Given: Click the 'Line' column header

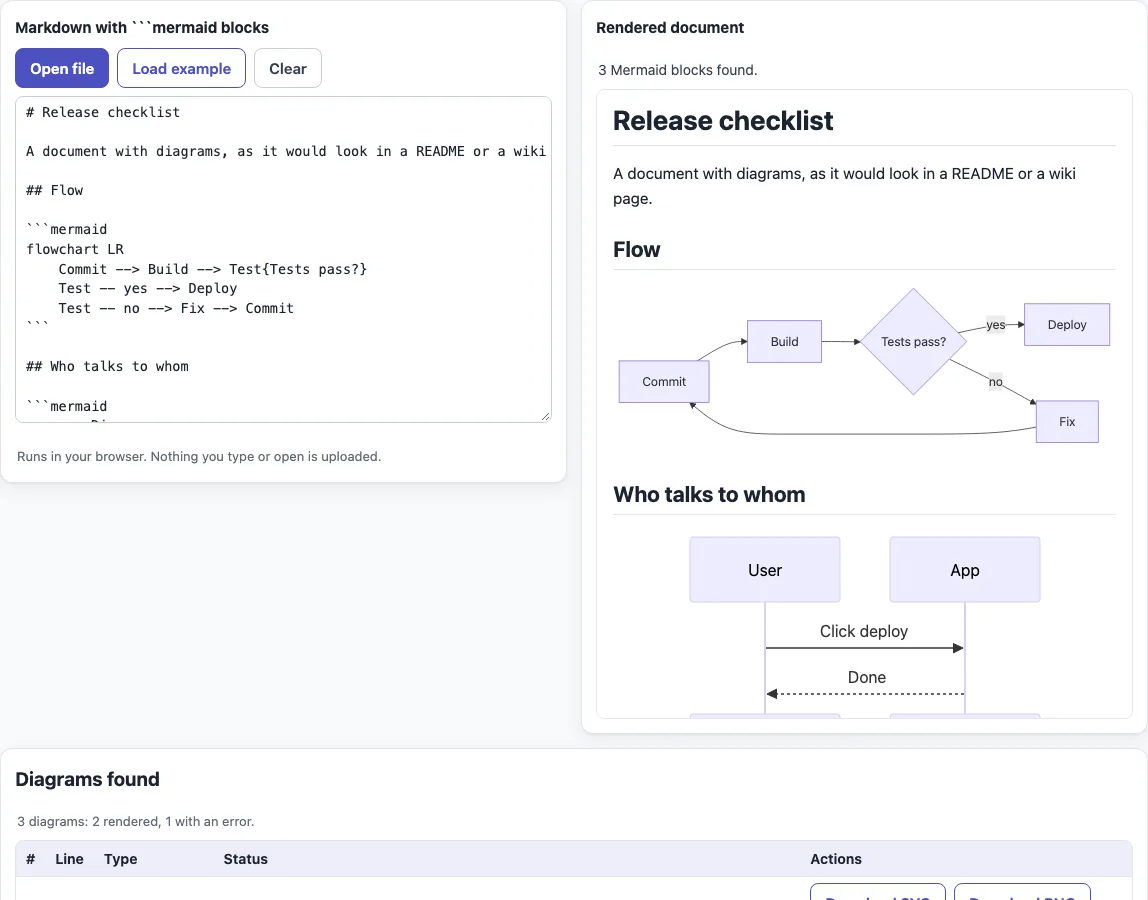Looking at the screenshot, I should coord(70,859).
